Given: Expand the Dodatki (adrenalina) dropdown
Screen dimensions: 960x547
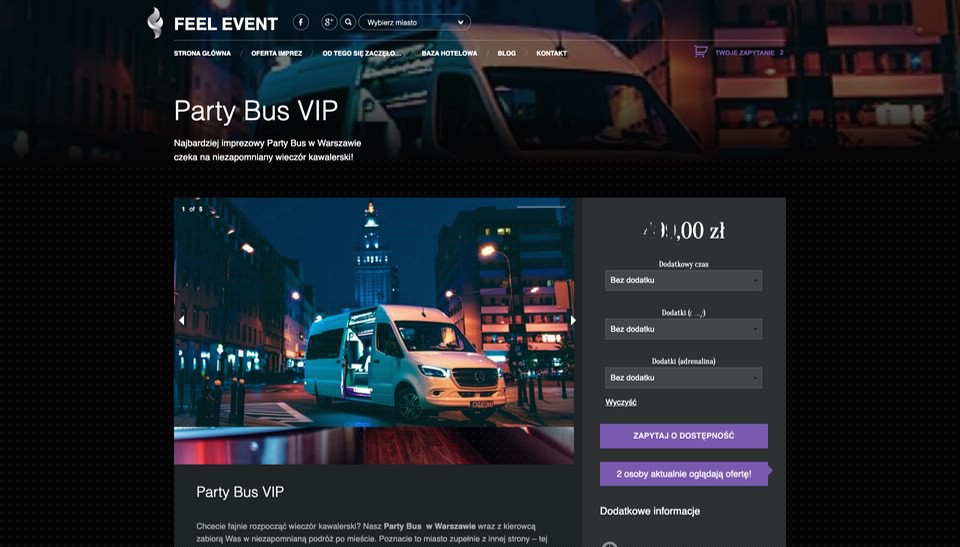Looking at the screenshot, I should click(x=683, y=378).
